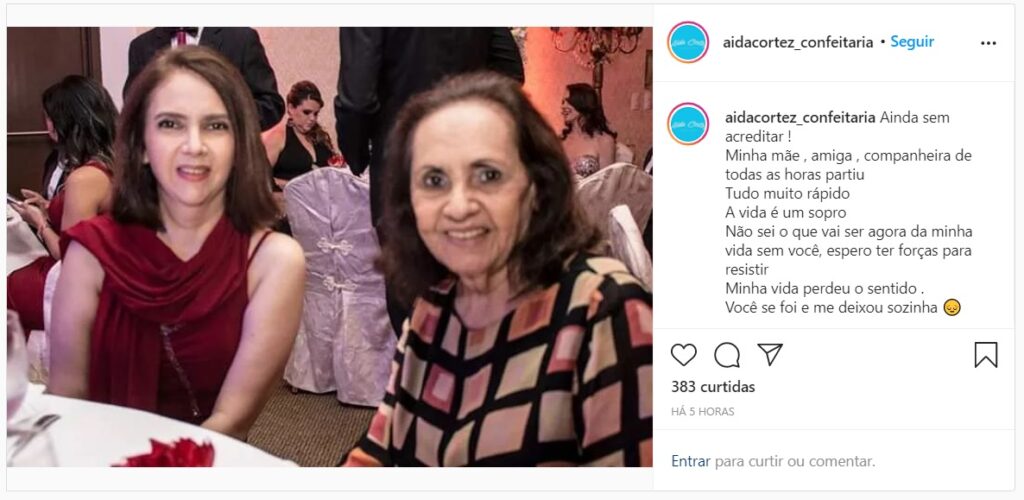View the 383 curtidas likes list
This screenshot has width=1024, height=500.
713,386
